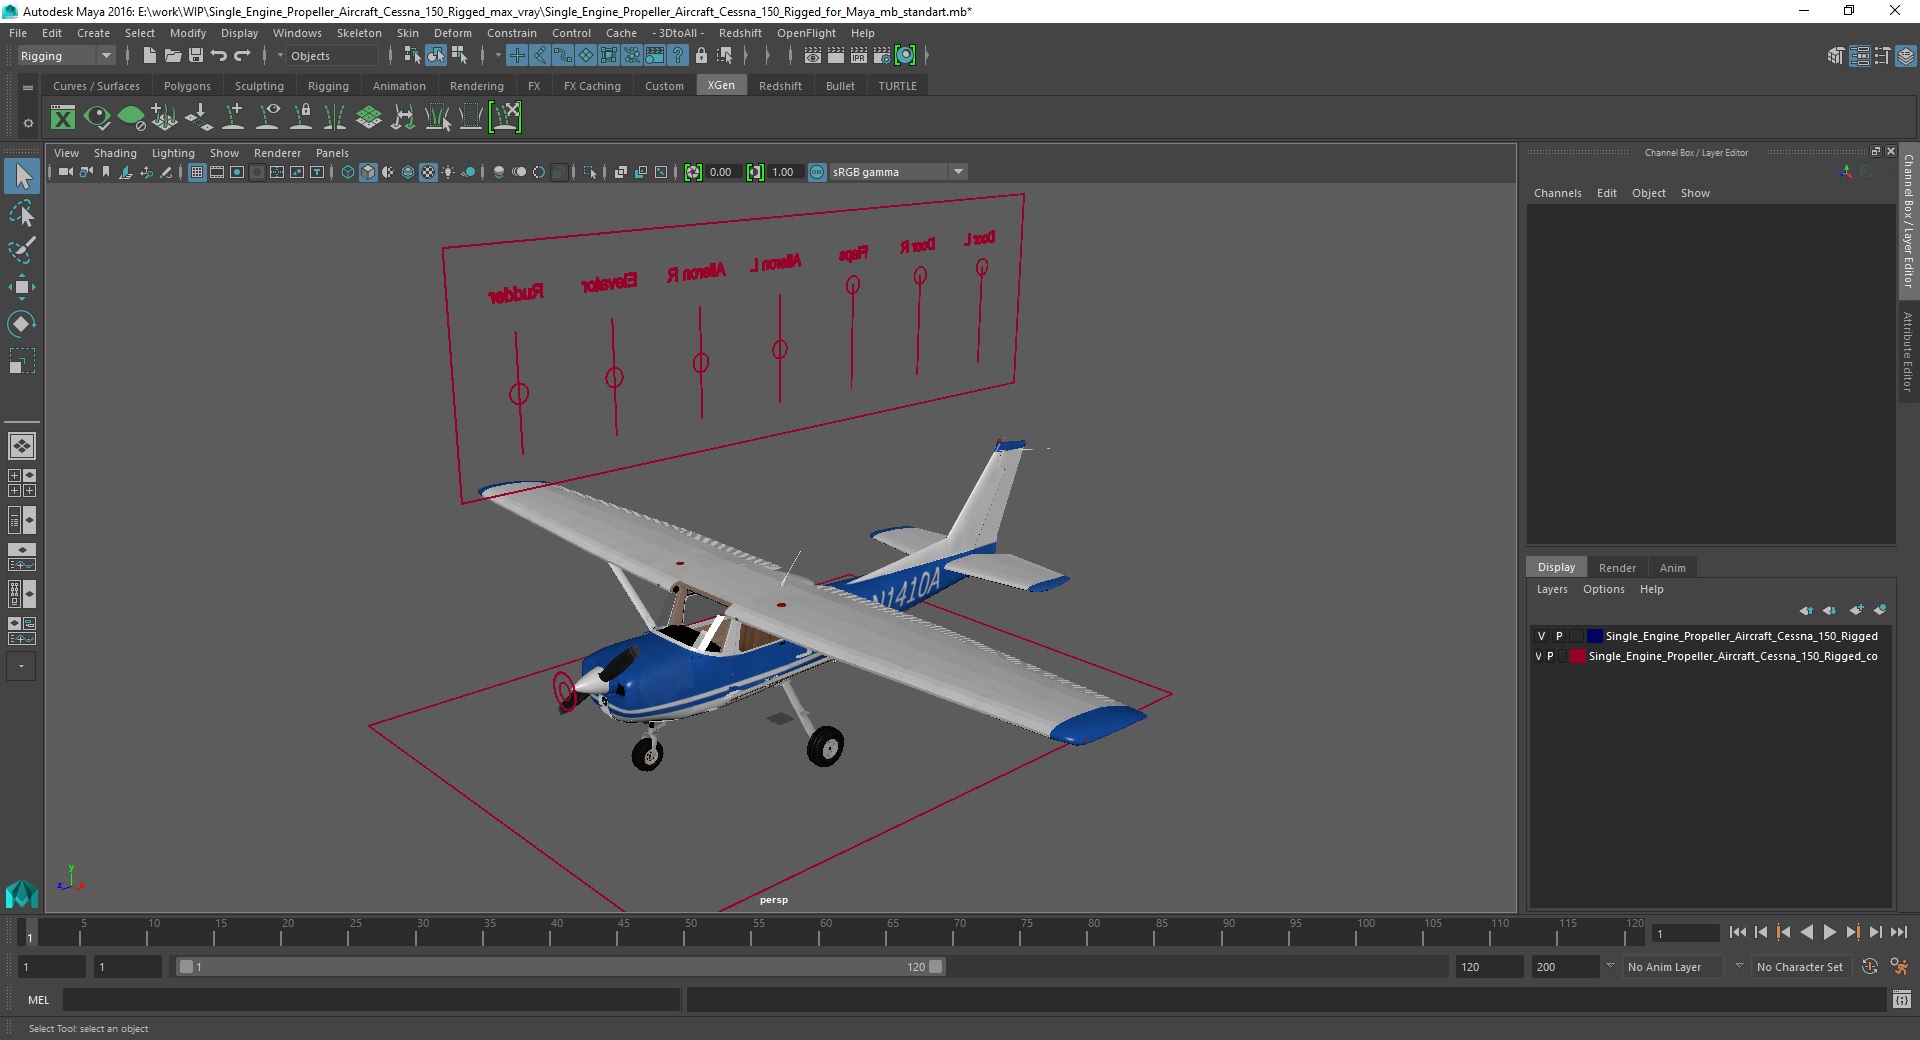
Task: Create a new scene file
Action: coord(149,56)
